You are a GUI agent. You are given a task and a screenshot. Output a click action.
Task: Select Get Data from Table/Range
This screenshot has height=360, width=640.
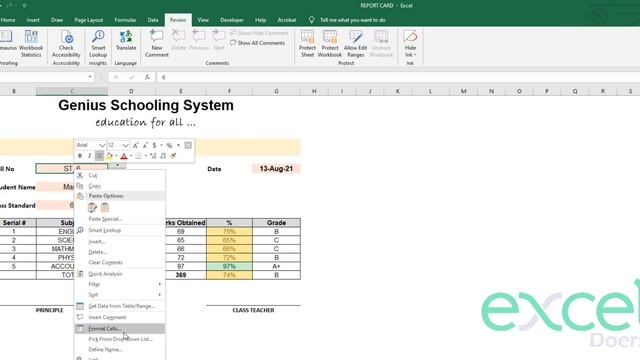click(120, 306)
